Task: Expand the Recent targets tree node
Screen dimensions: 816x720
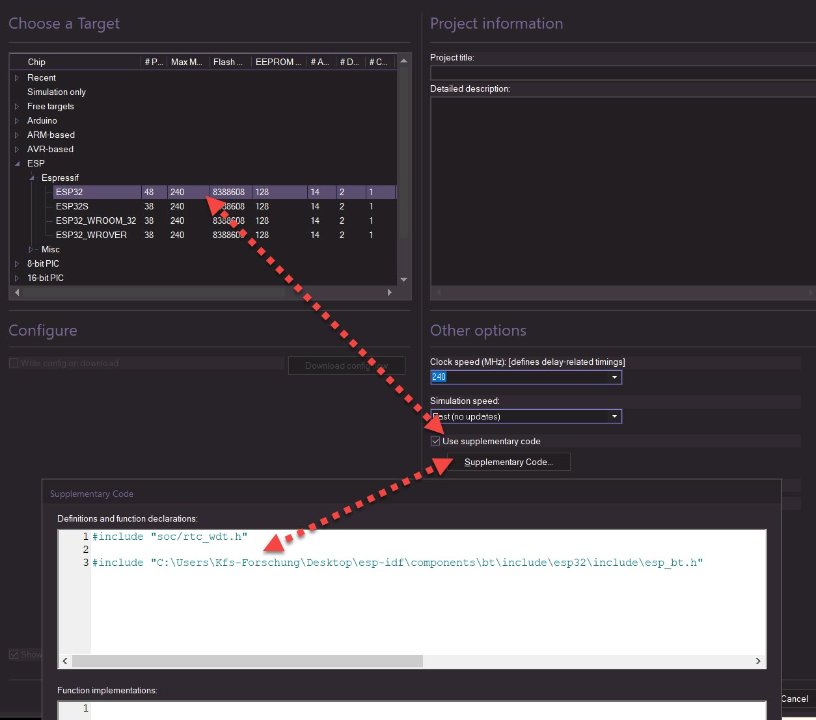Action: [x=16, y=78]
